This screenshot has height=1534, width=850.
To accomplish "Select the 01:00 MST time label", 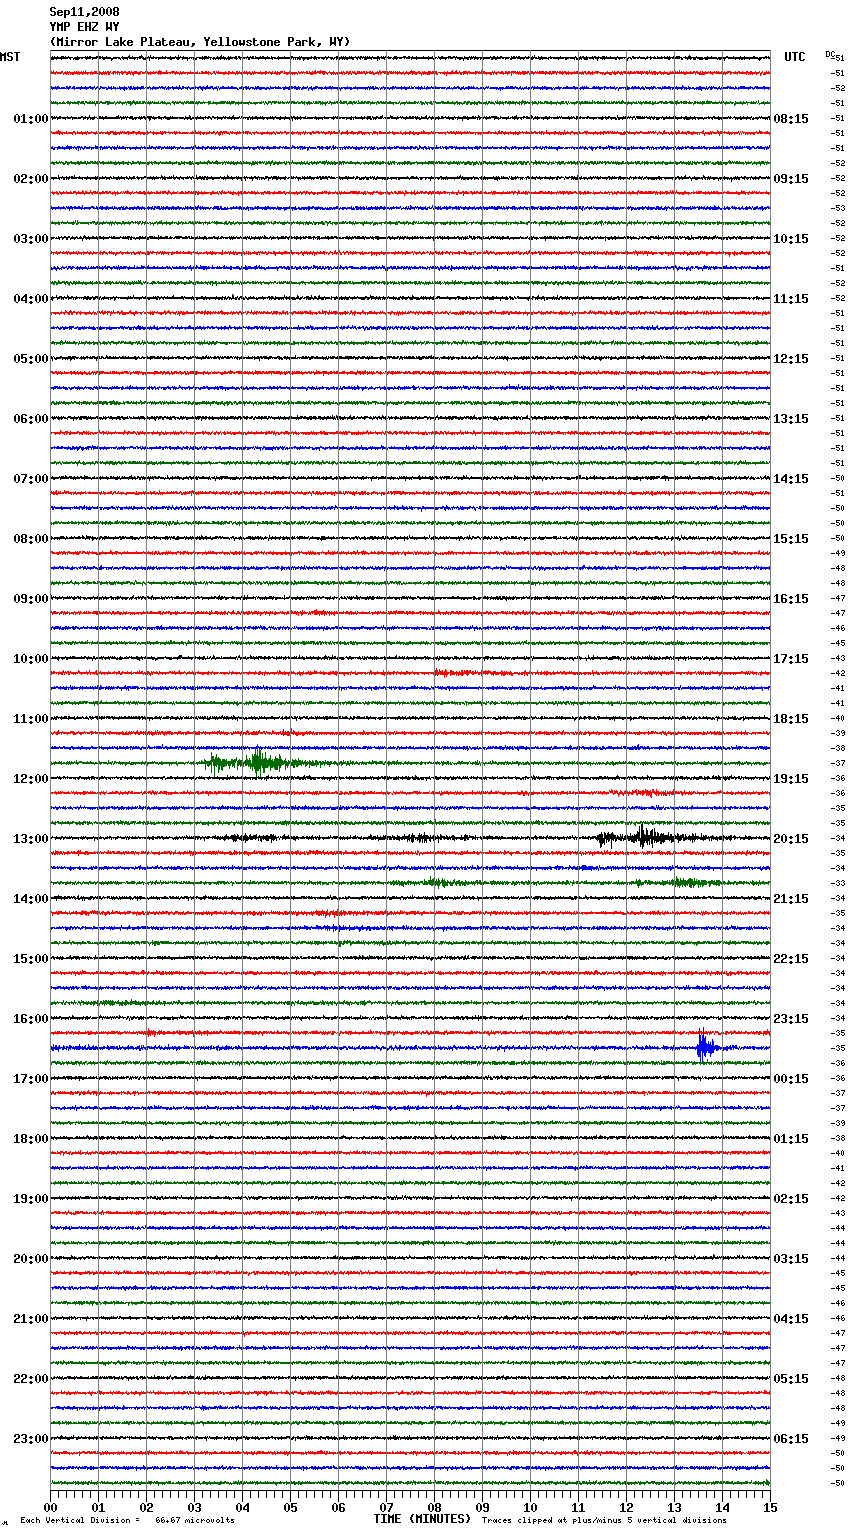I will [x=31, y=119].
